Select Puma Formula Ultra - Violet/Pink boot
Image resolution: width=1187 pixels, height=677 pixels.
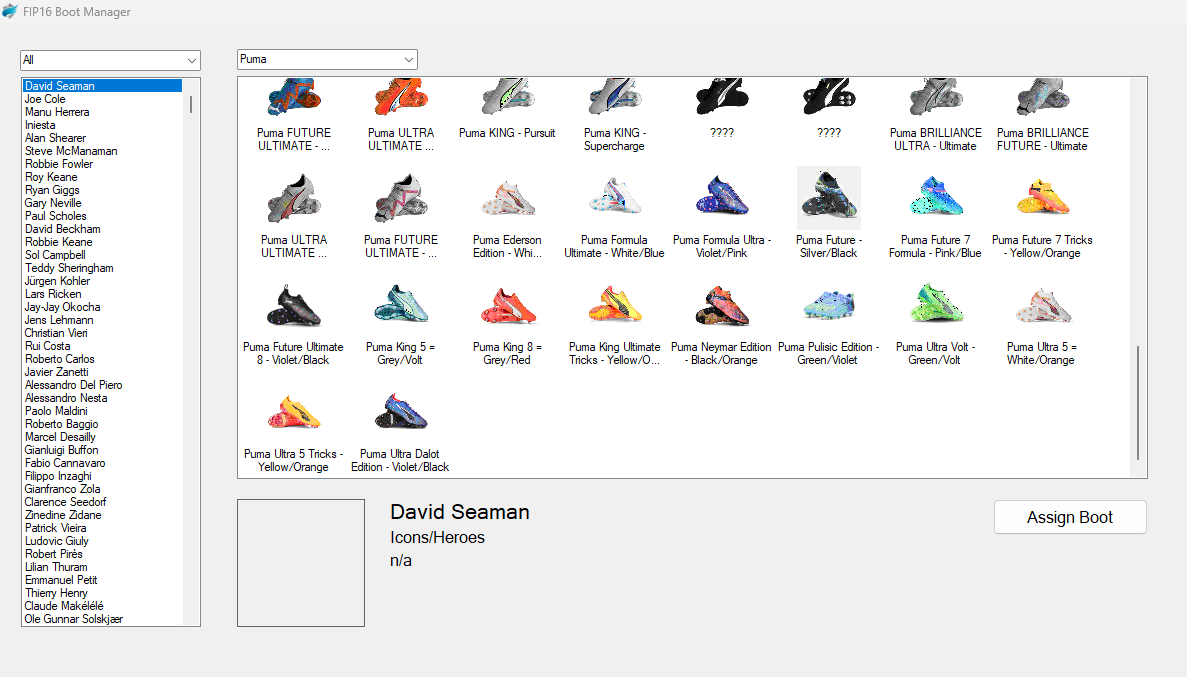pyautogui.click(x=721, y=197)
